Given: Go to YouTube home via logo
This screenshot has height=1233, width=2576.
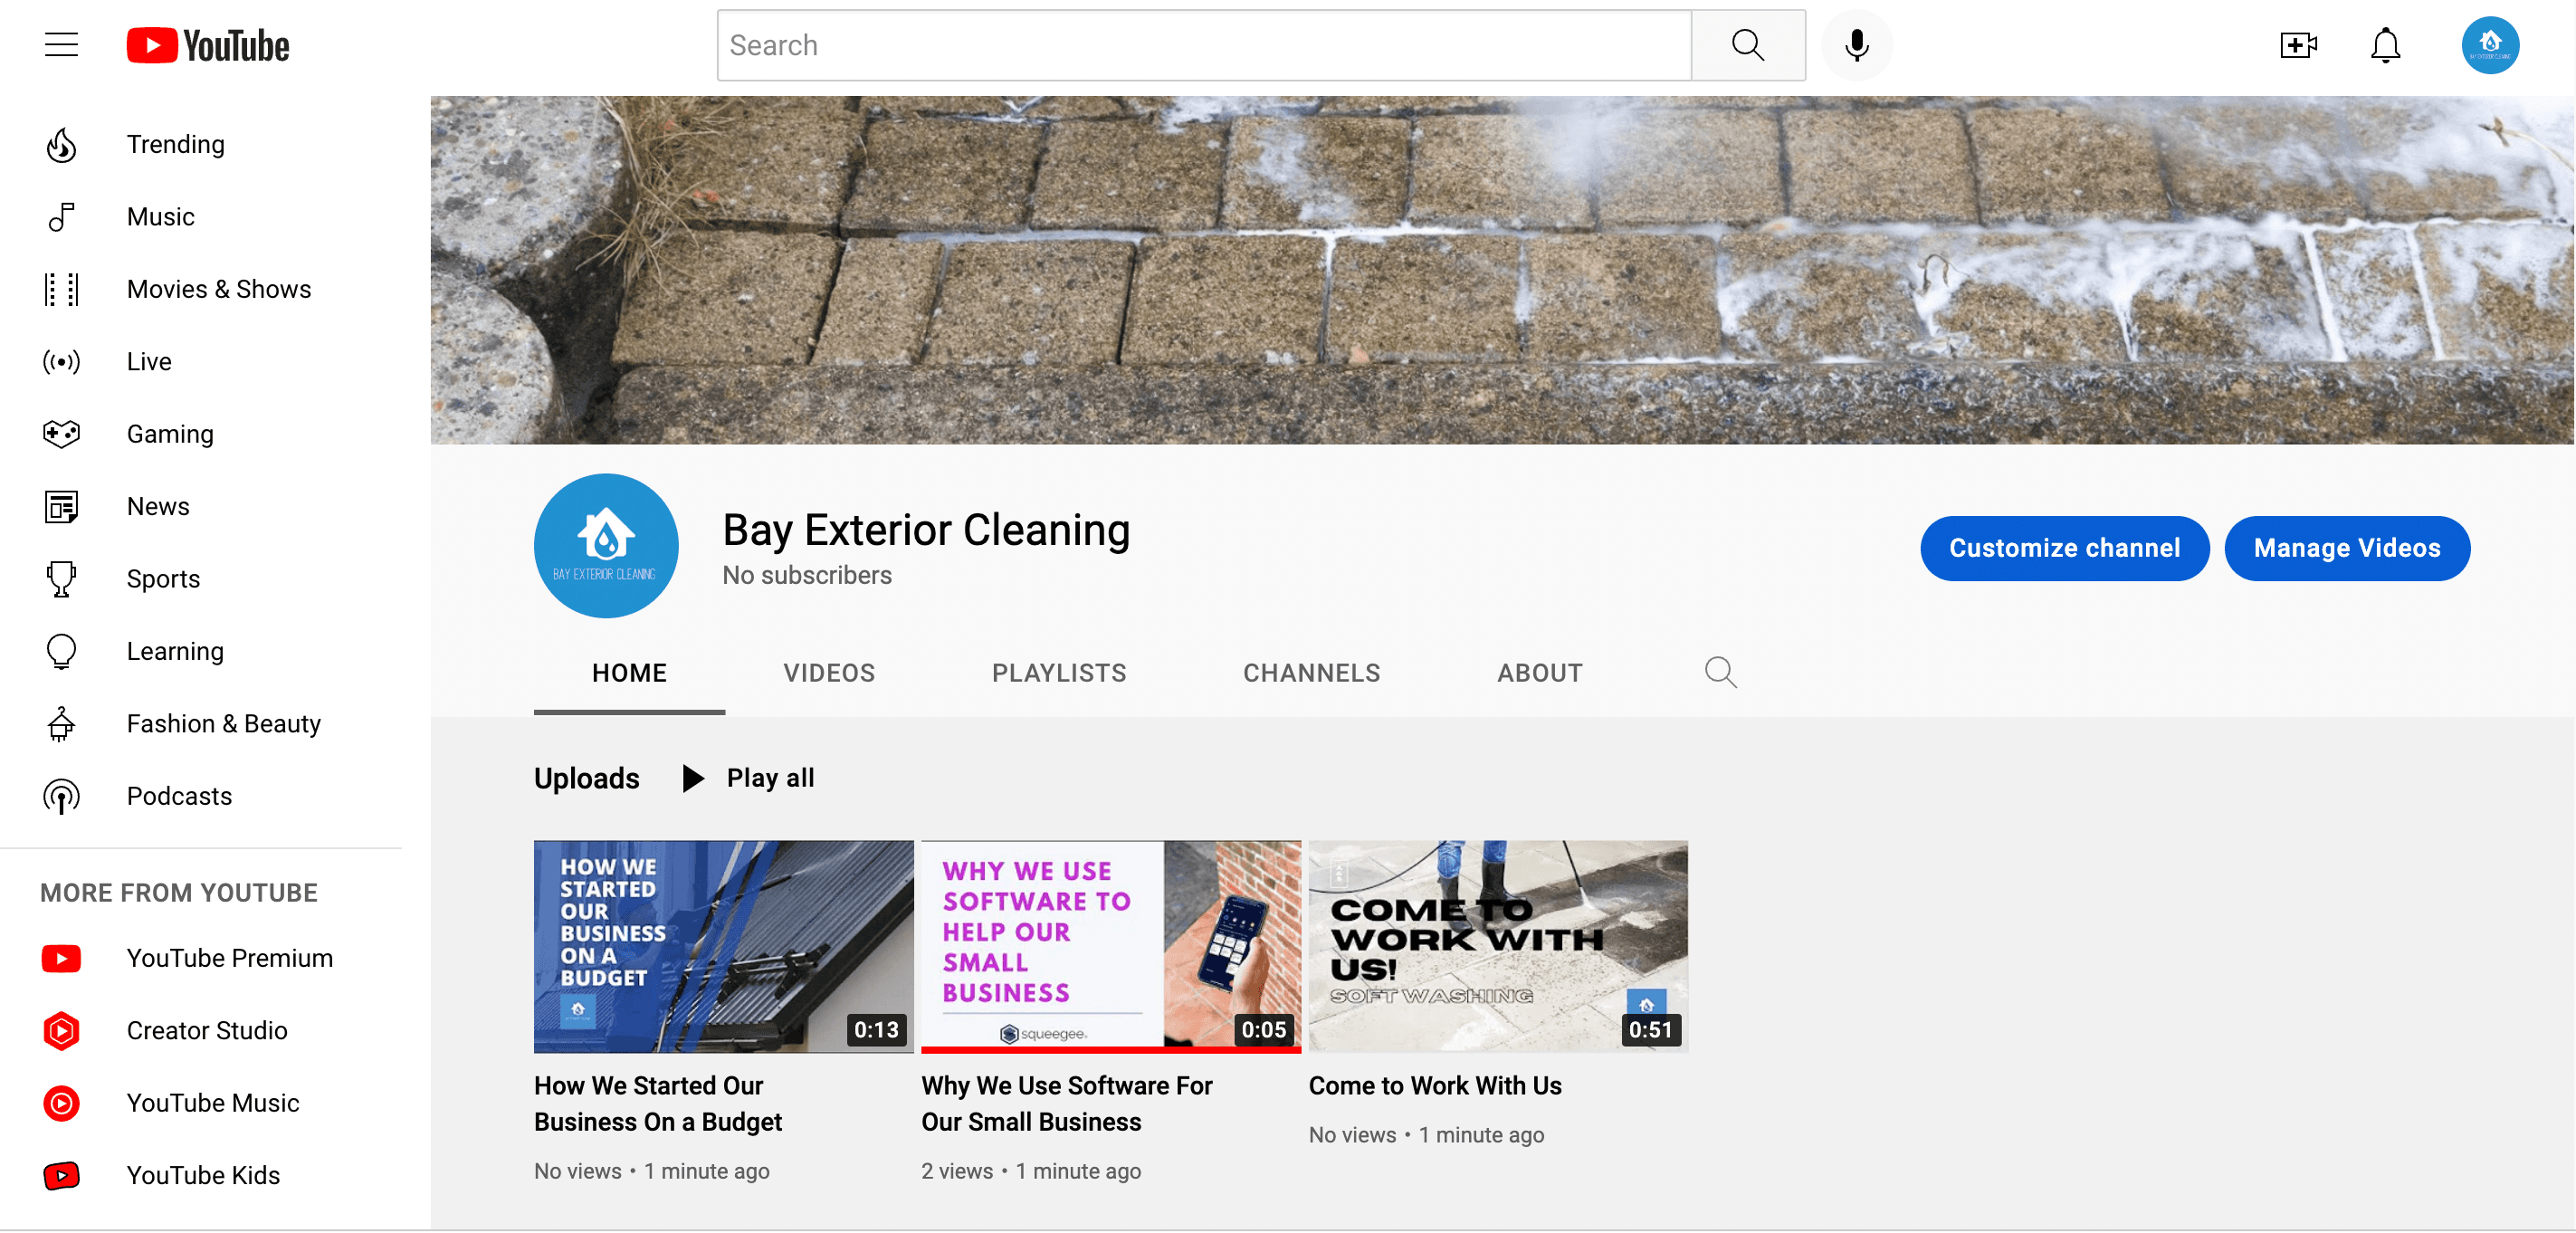Looking at the screenshot, I should pyautogui.click(x=208, y=45).
